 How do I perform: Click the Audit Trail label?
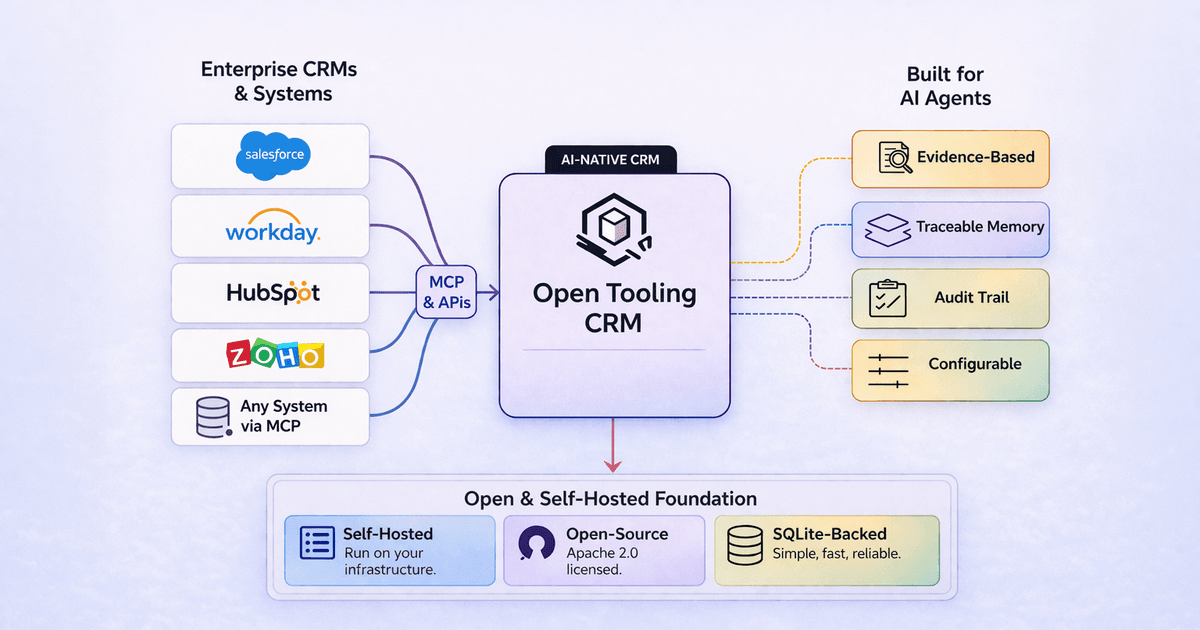click(971, 297)
